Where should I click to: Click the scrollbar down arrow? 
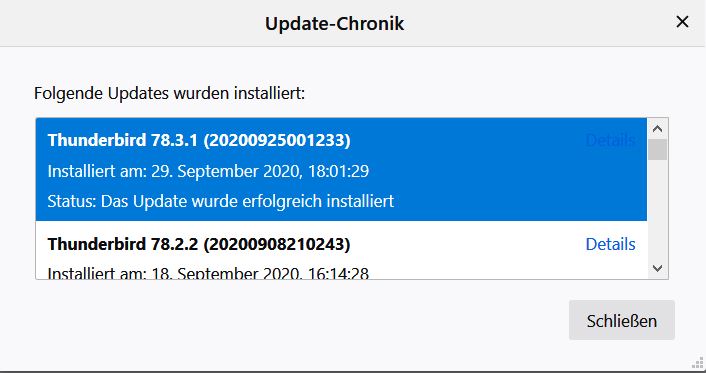(x=657, y=268)
